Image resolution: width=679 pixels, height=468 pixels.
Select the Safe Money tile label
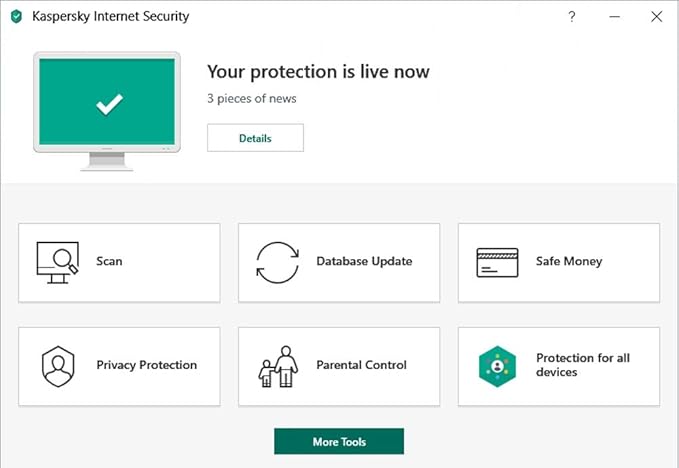click(x=569, y=261)
